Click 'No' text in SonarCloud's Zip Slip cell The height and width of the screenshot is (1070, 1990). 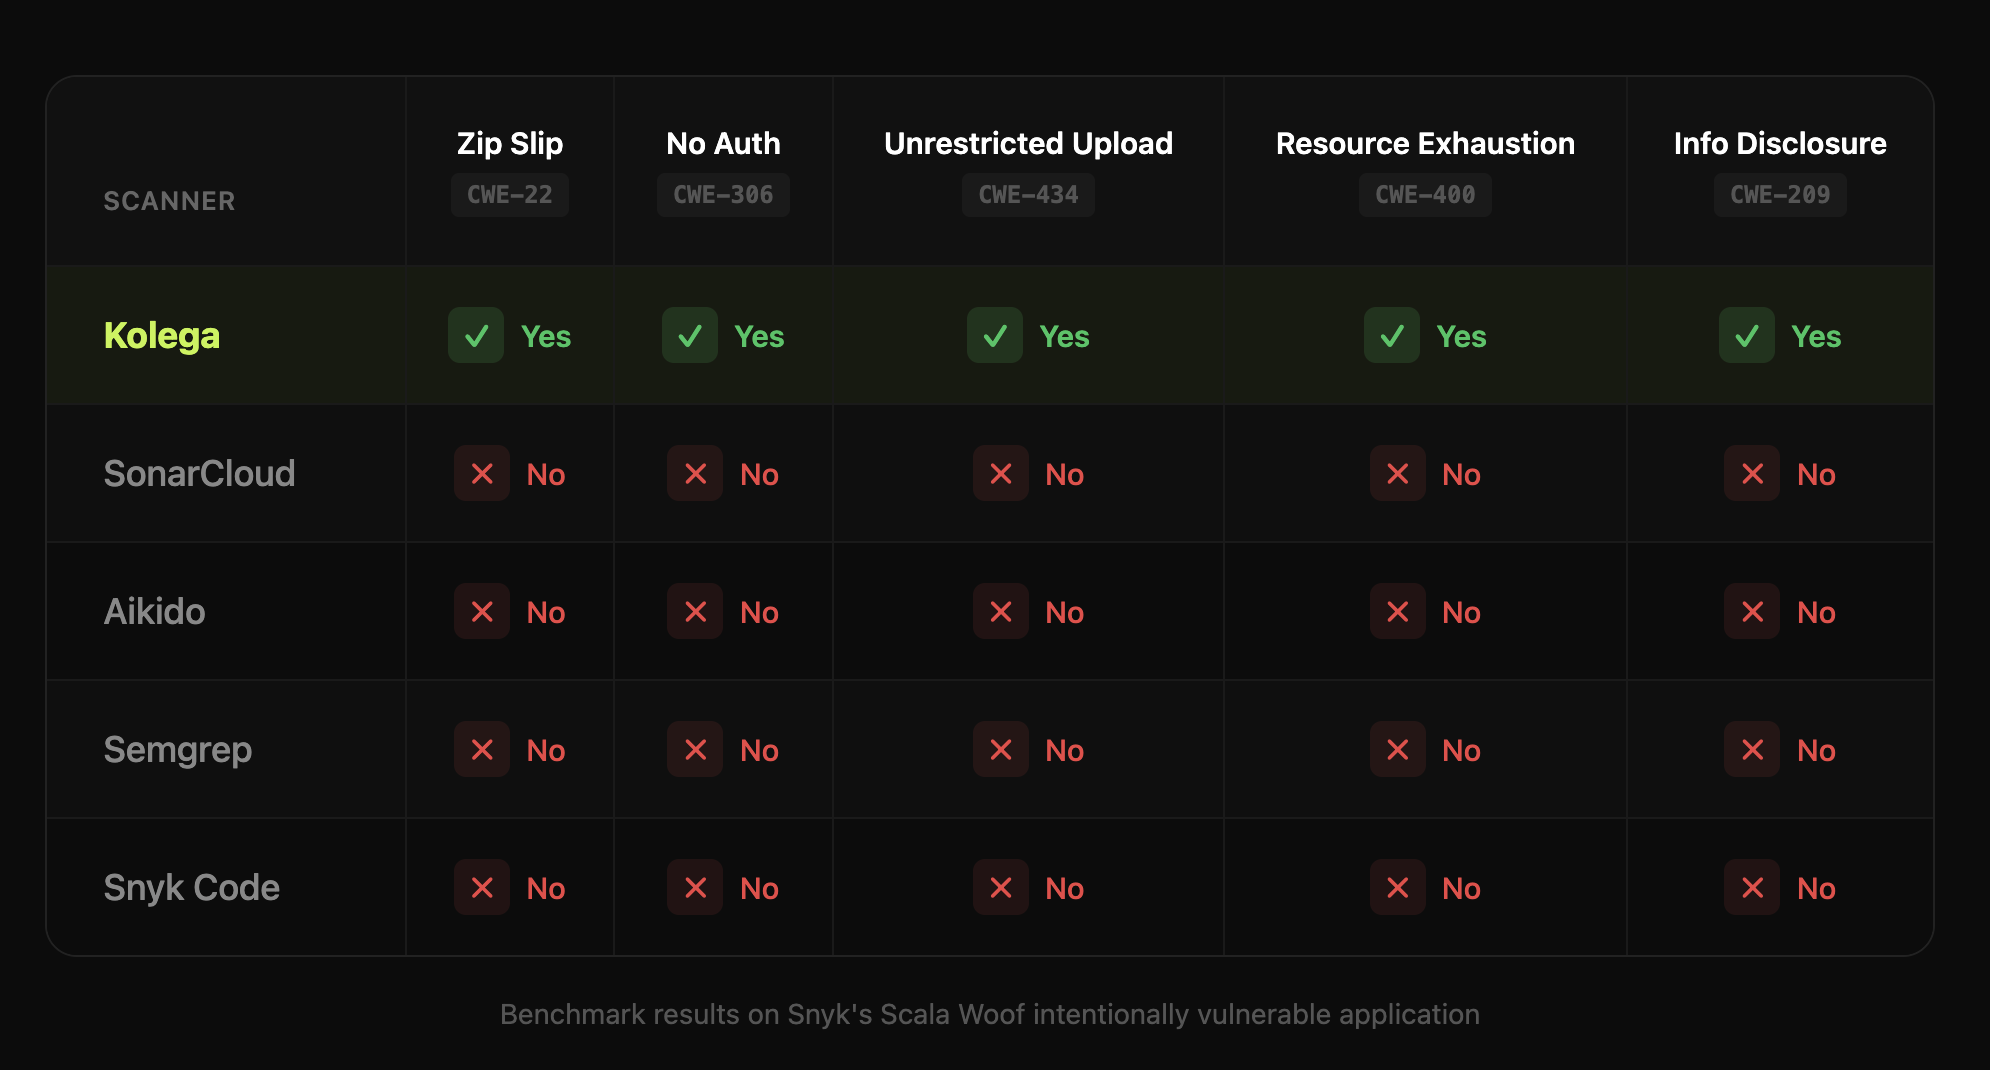(546, 475)
